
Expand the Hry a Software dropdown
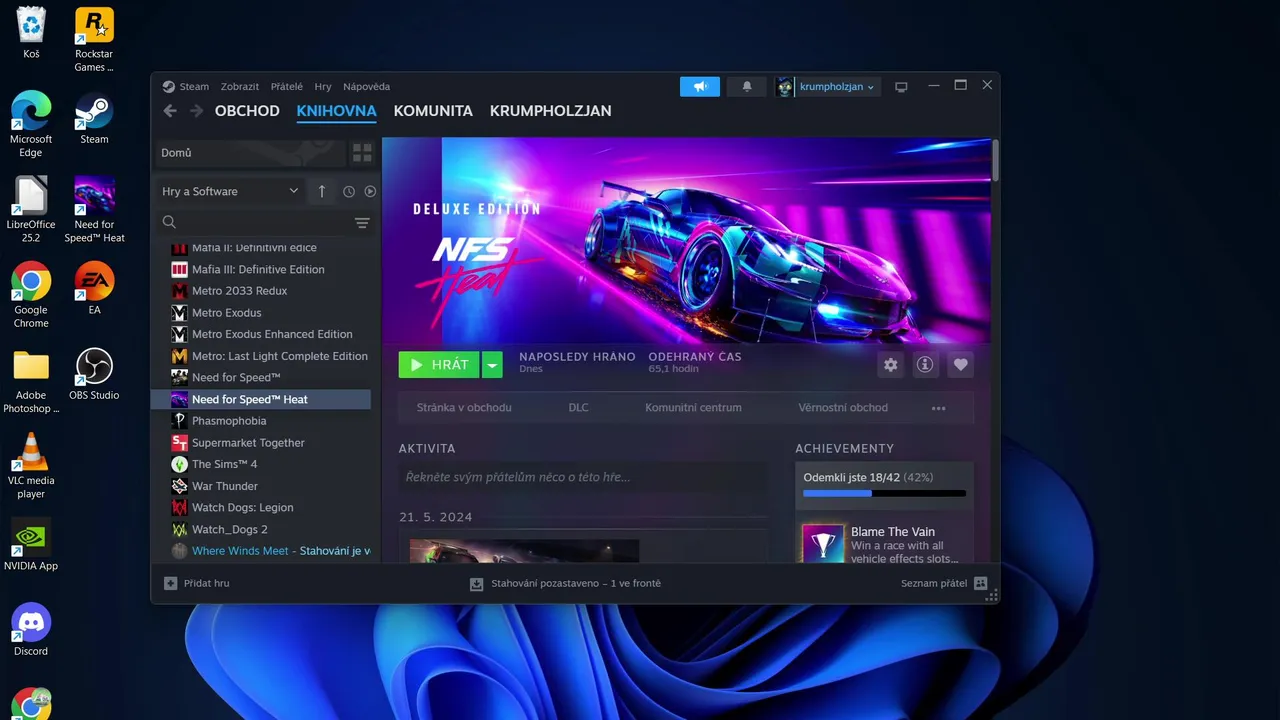(230, 191)
